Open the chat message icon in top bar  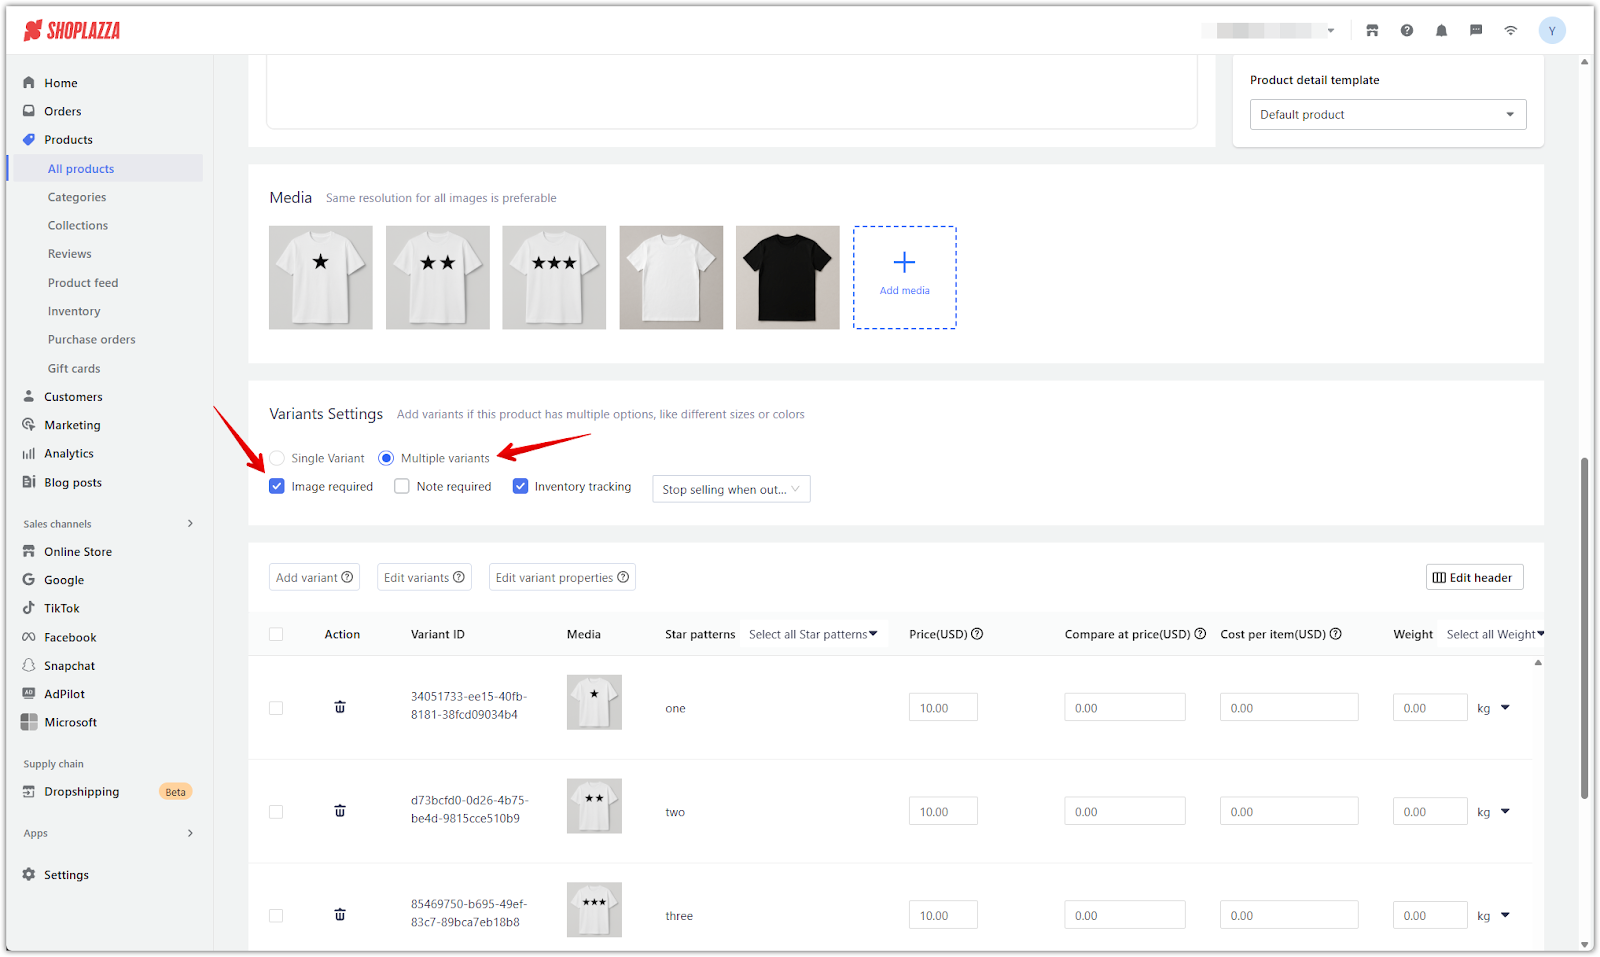click(1476, 31)
